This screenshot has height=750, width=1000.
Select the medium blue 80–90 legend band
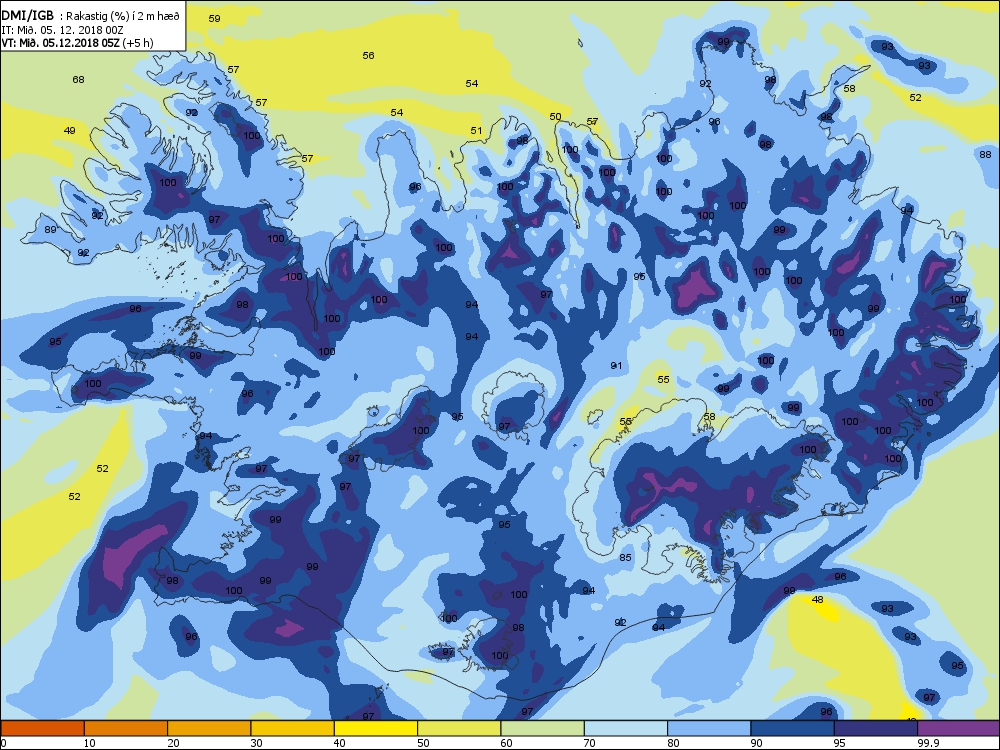pos(709,728)
